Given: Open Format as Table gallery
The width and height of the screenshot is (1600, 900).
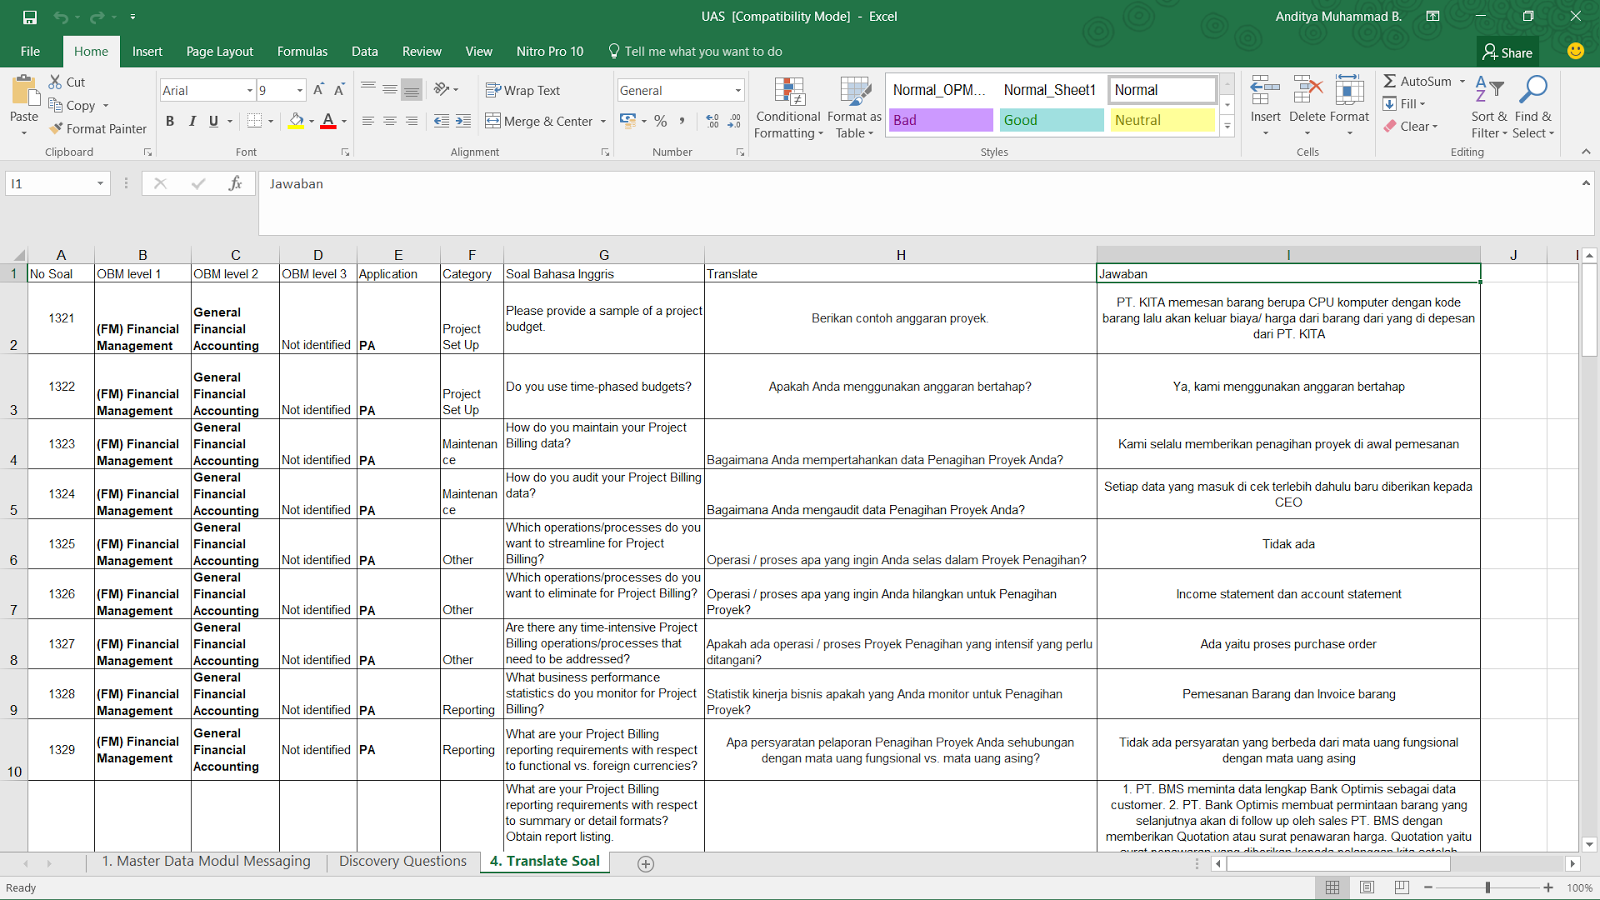Looking at the screenshot, I should (854, 108).
